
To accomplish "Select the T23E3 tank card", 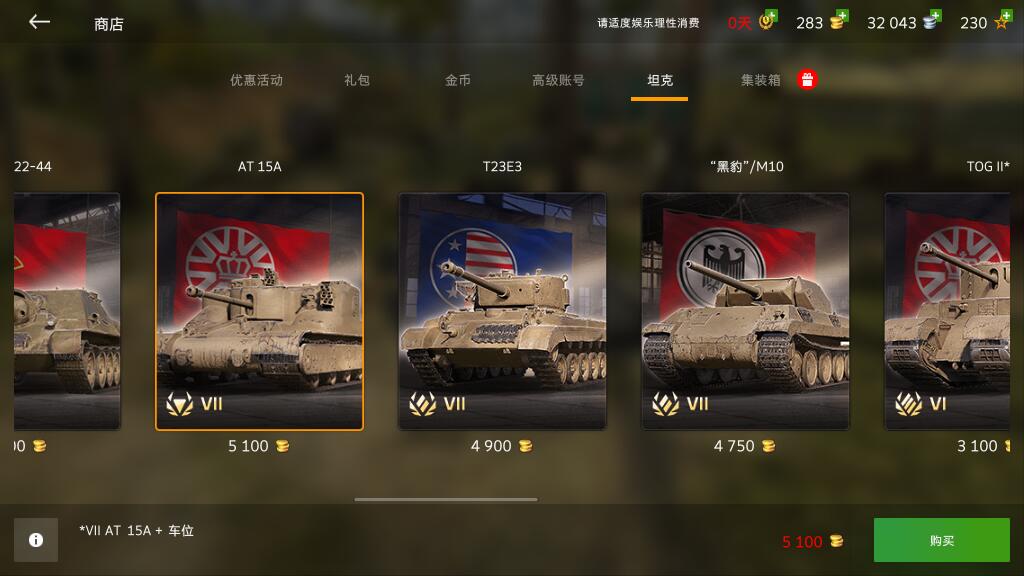I will [502, 311].
